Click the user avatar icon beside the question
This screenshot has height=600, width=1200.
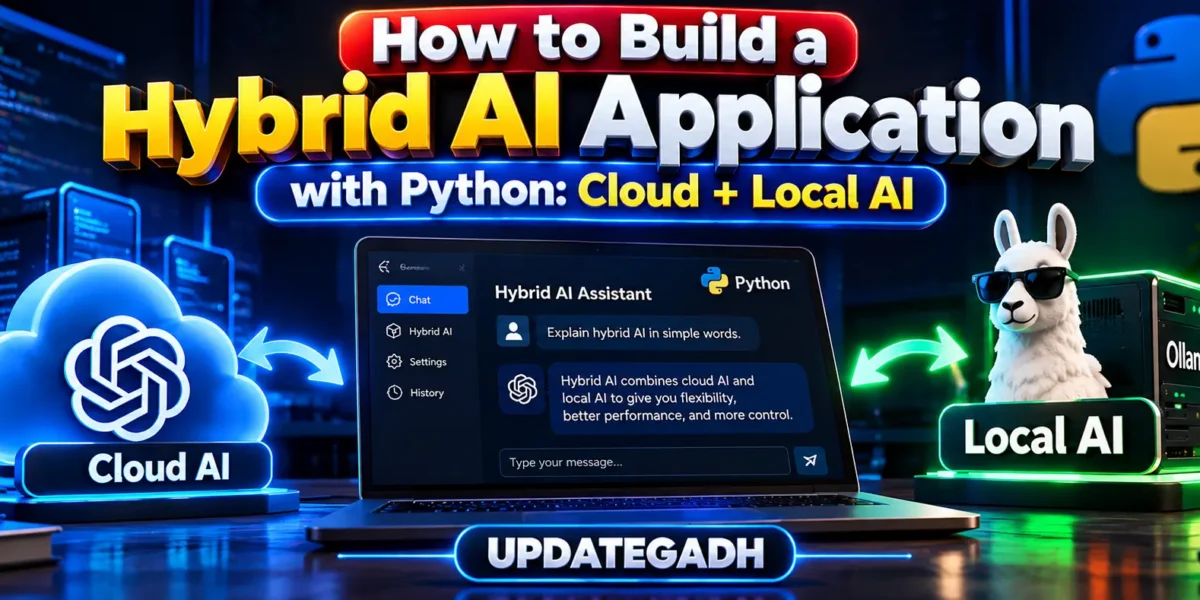(x=515, y=332)
